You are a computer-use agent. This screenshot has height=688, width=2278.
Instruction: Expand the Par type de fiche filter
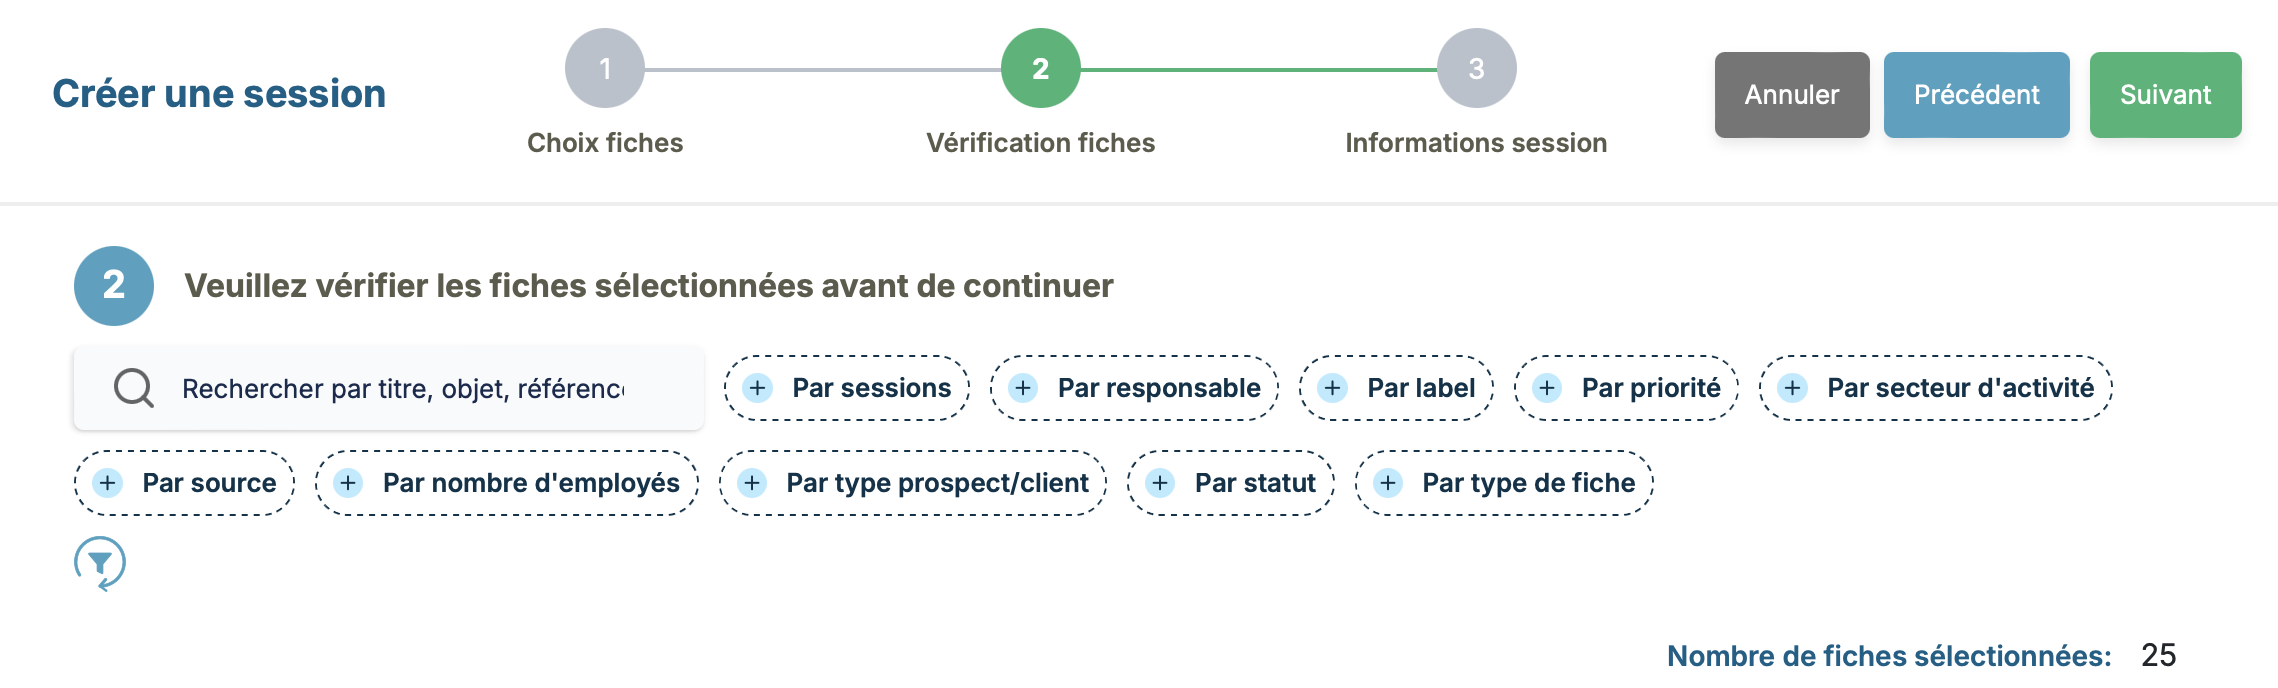(1504, 483)
